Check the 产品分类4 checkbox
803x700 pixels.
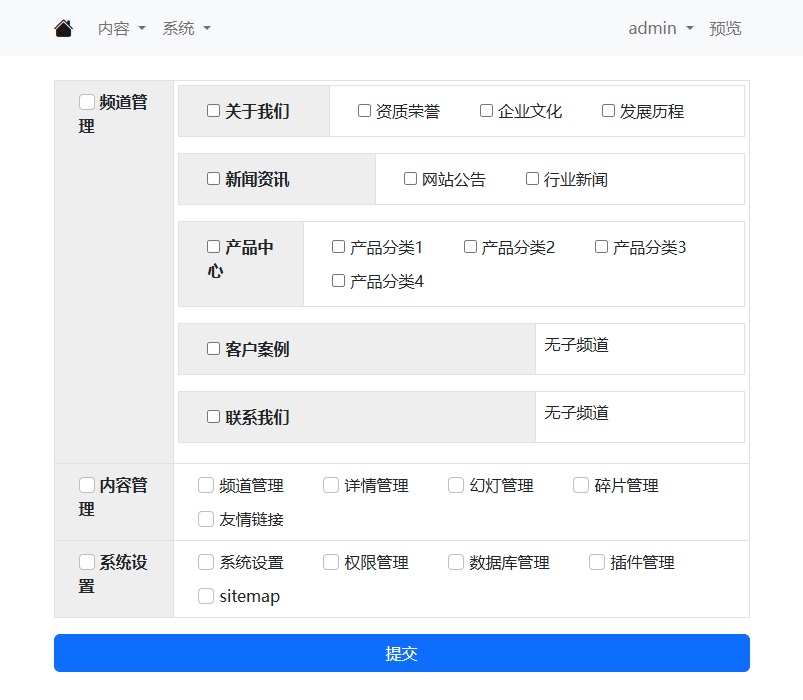coord(338,281)
